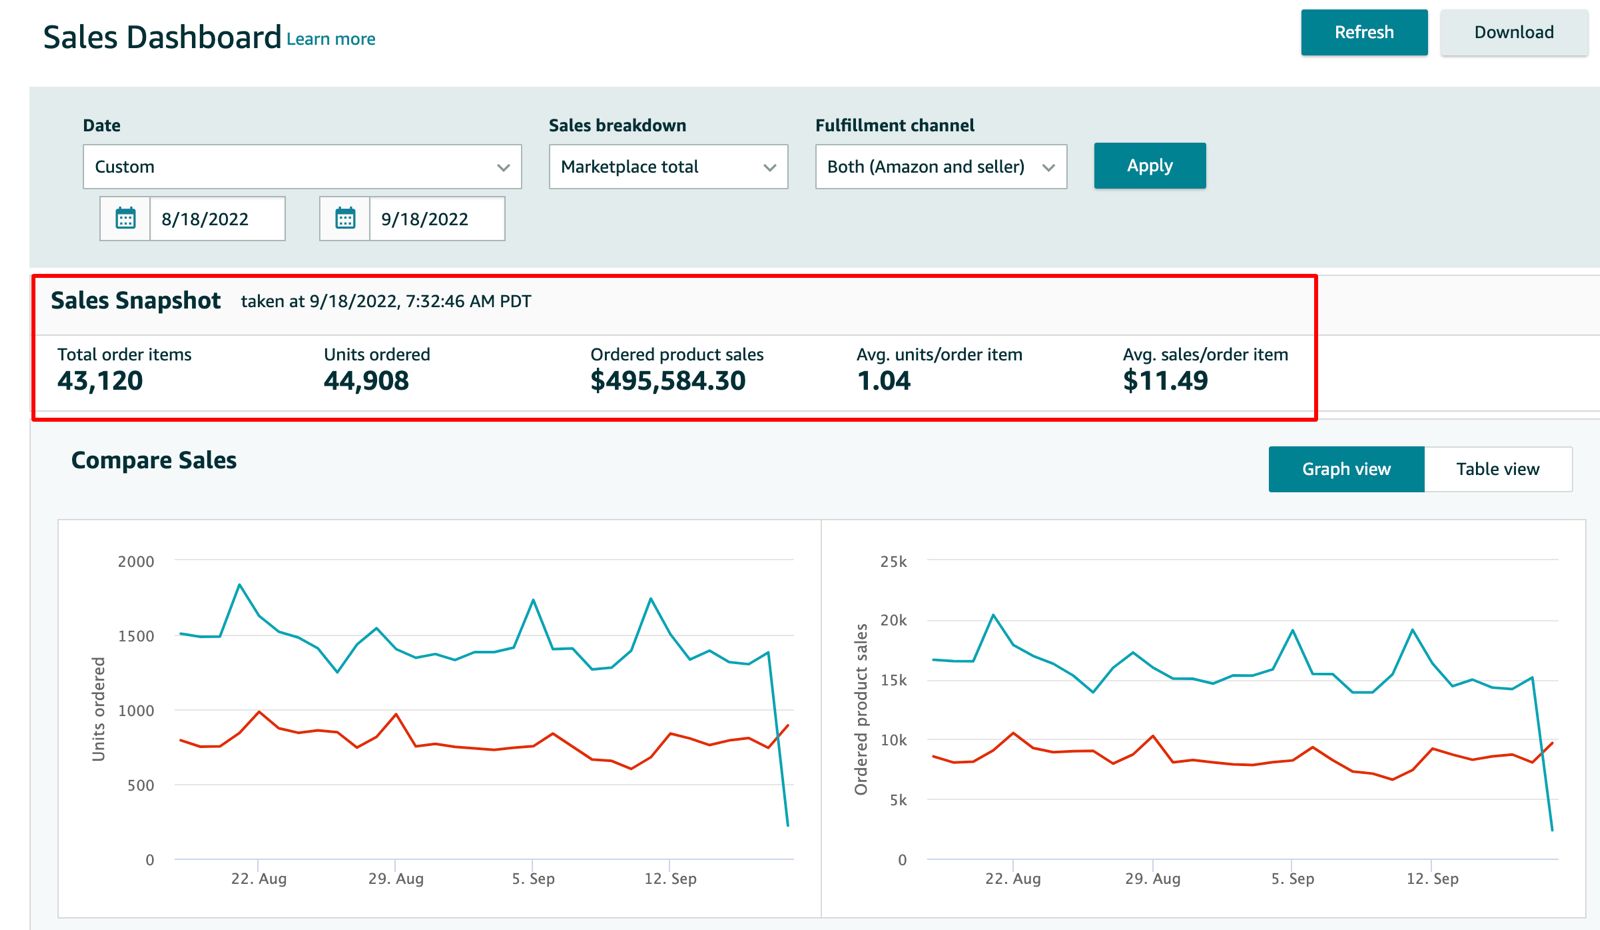1600x930 pixels.
Task: Click 12. Sep on ordered product sales chart
Action: 1432,878
